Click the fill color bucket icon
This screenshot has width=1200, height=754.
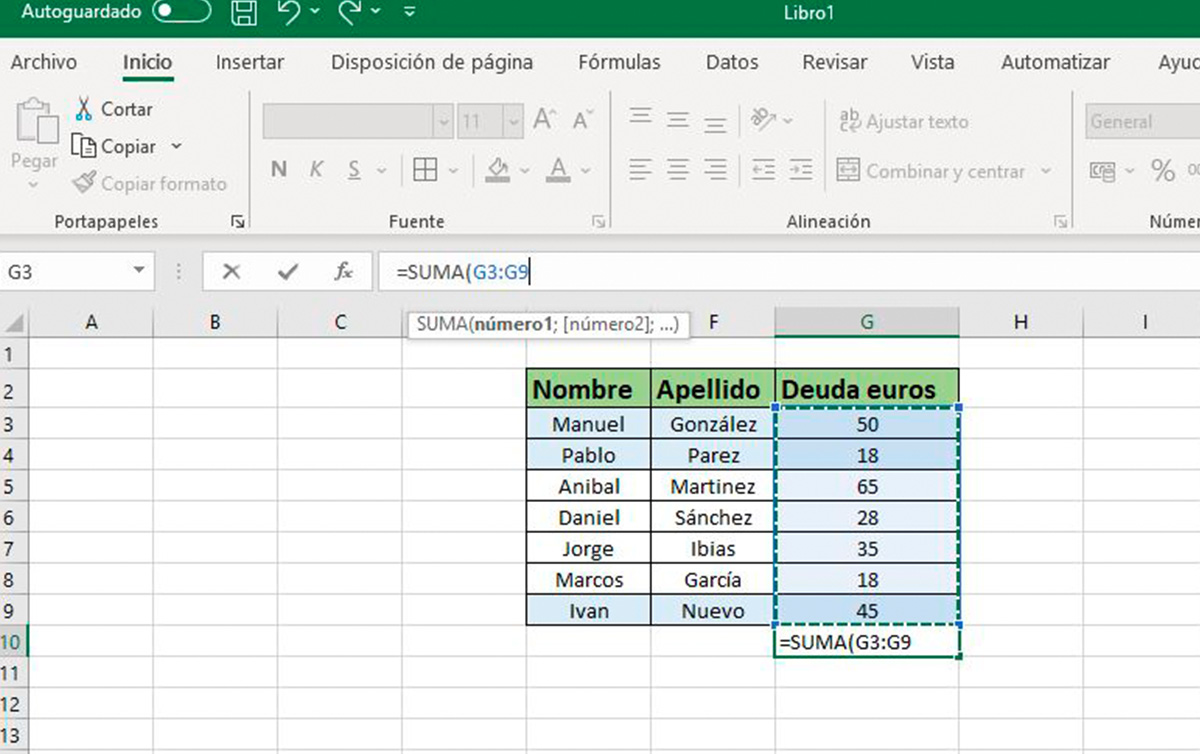(498, 170)
